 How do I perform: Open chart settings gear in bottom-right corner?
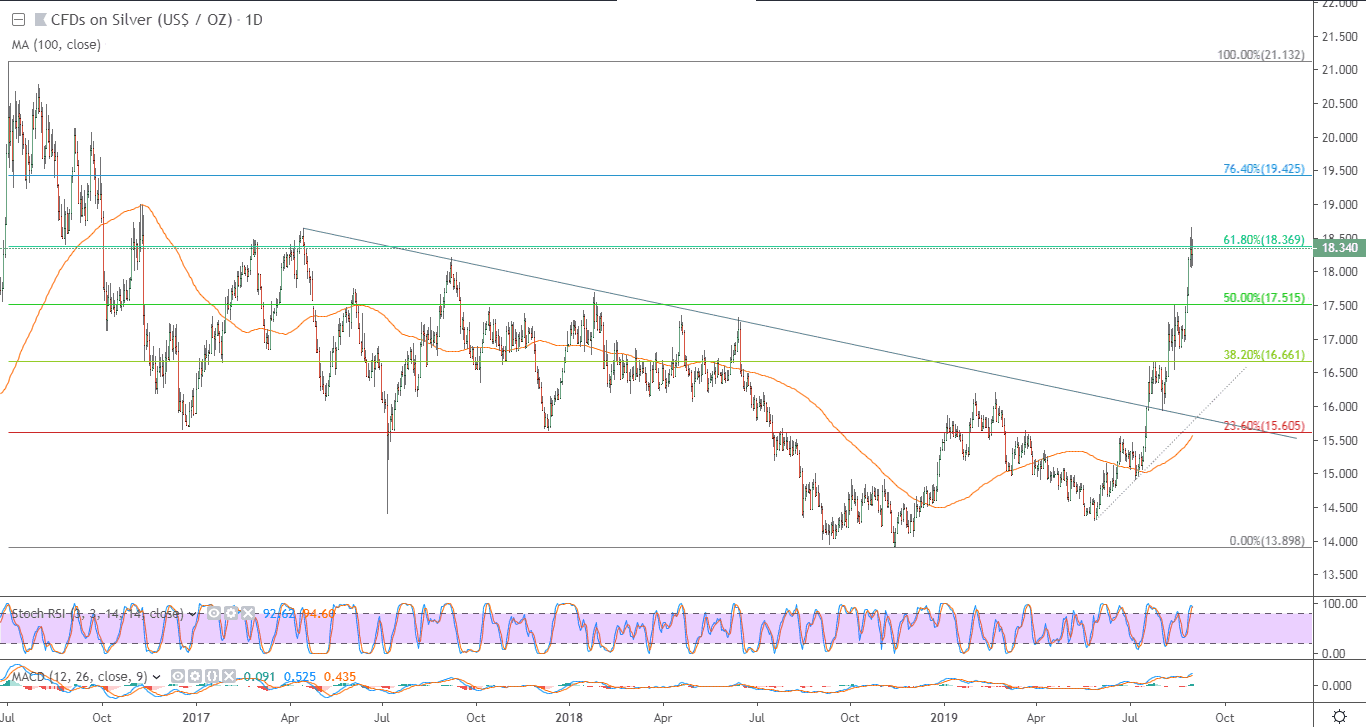click(x=1340, y=716)
